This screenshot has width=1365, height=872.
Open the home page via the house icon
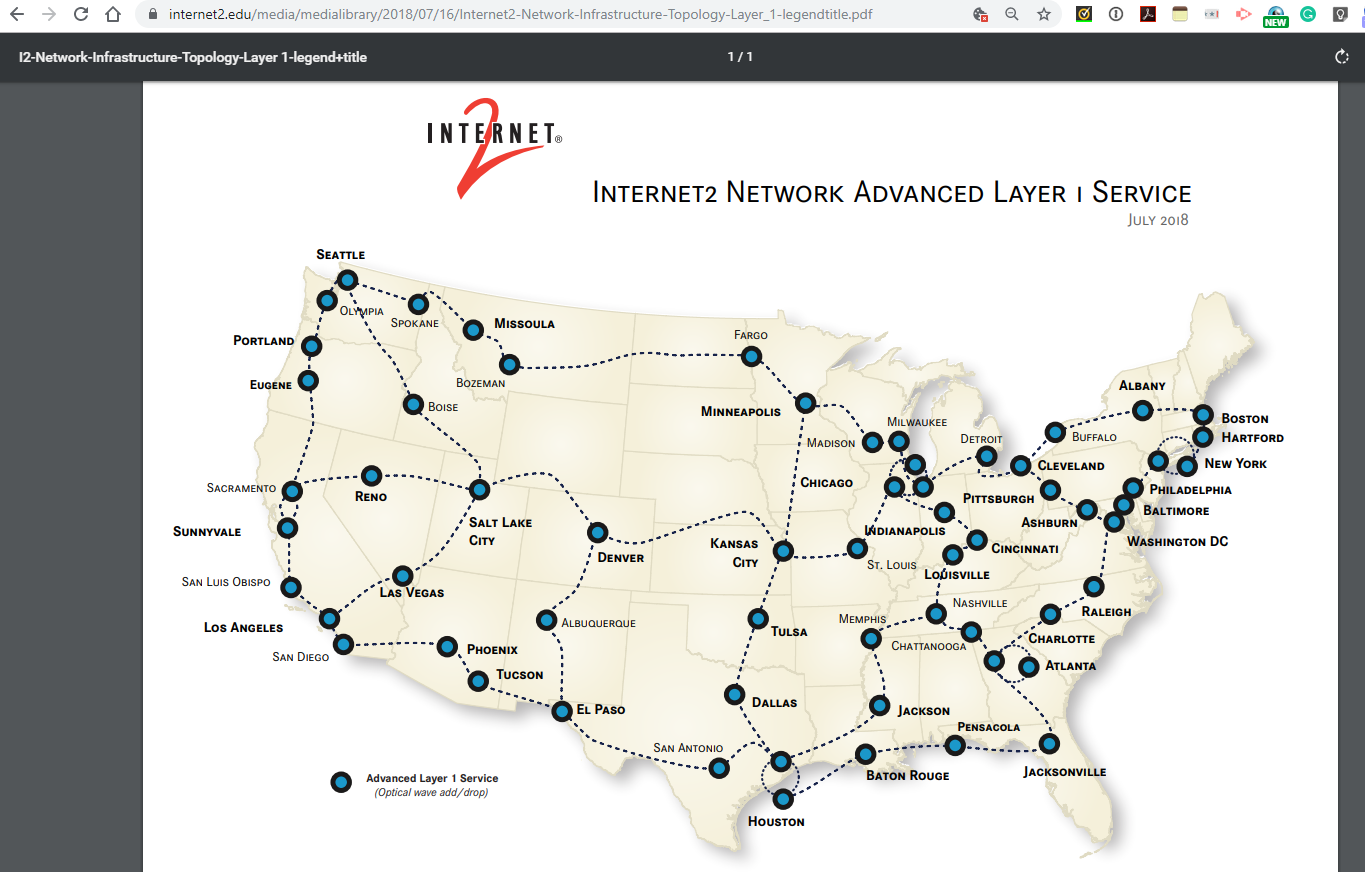[114, 15]
